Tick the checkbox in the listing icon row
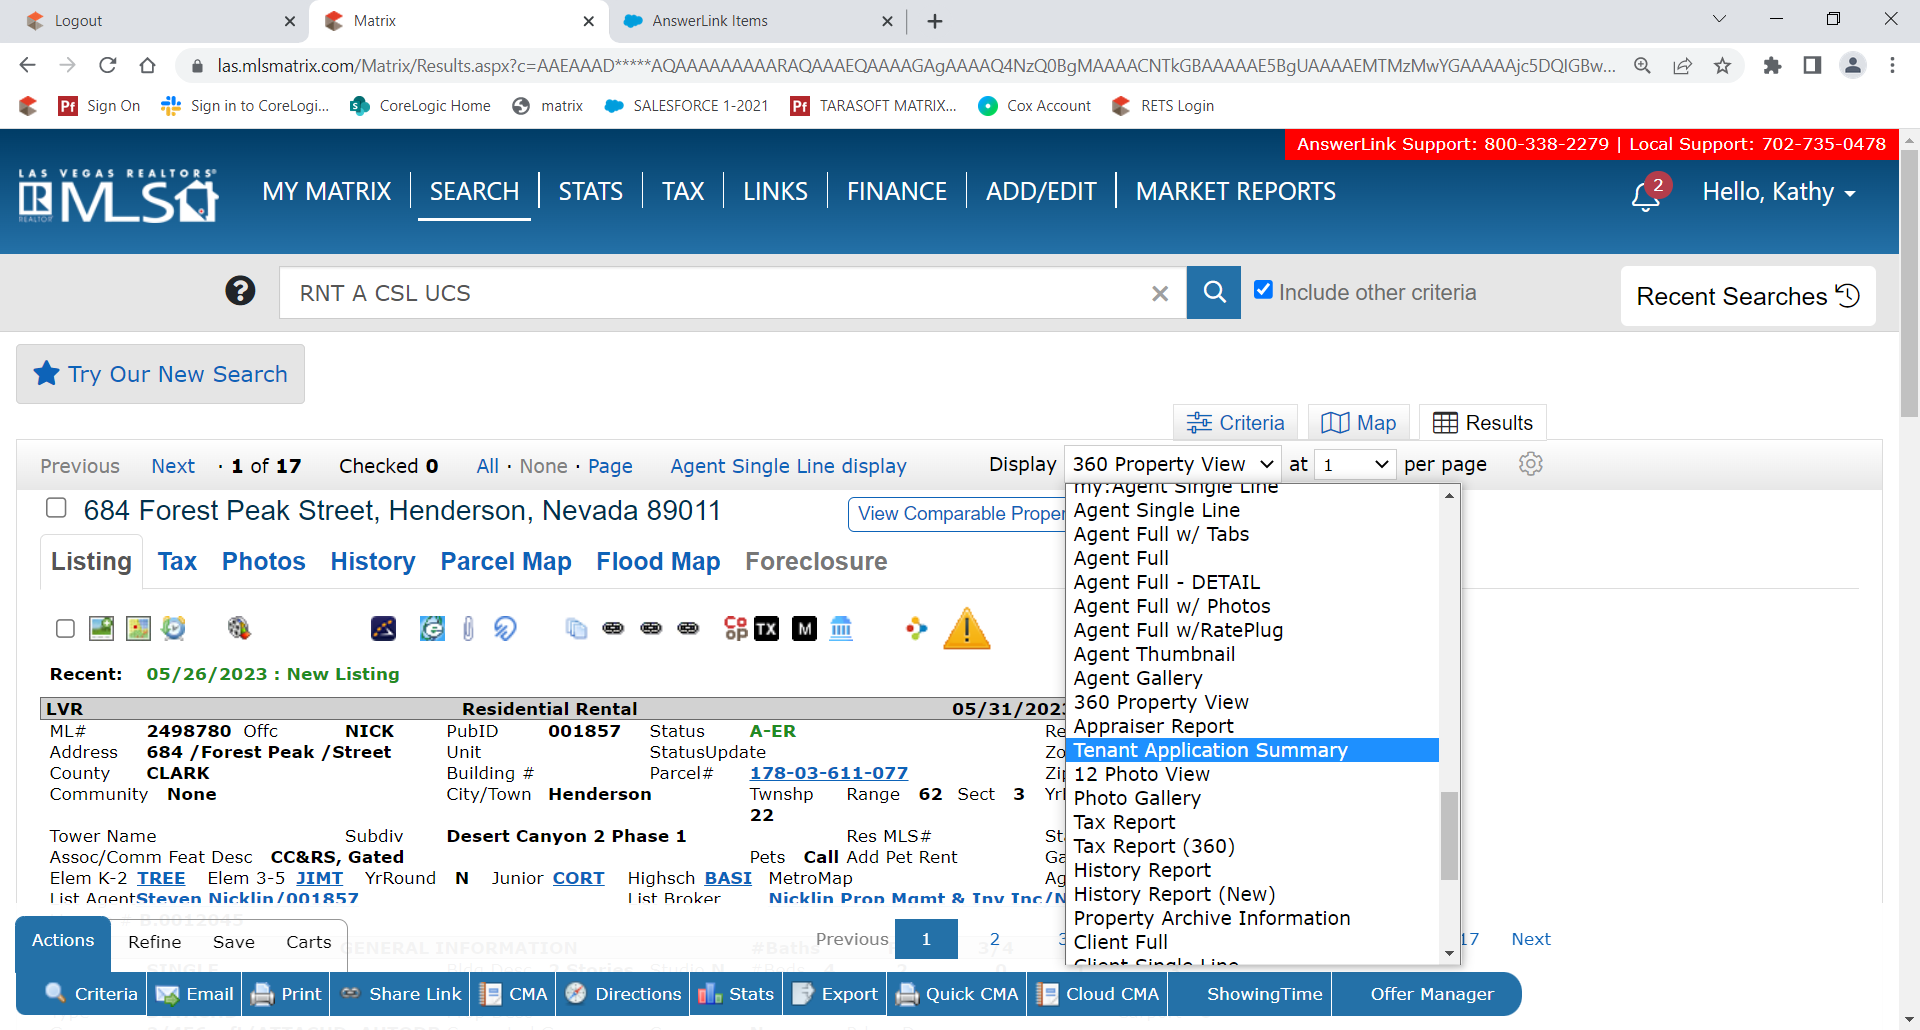The width and height of the screenshot is (1920, 1030). click(x=66, y=628)
